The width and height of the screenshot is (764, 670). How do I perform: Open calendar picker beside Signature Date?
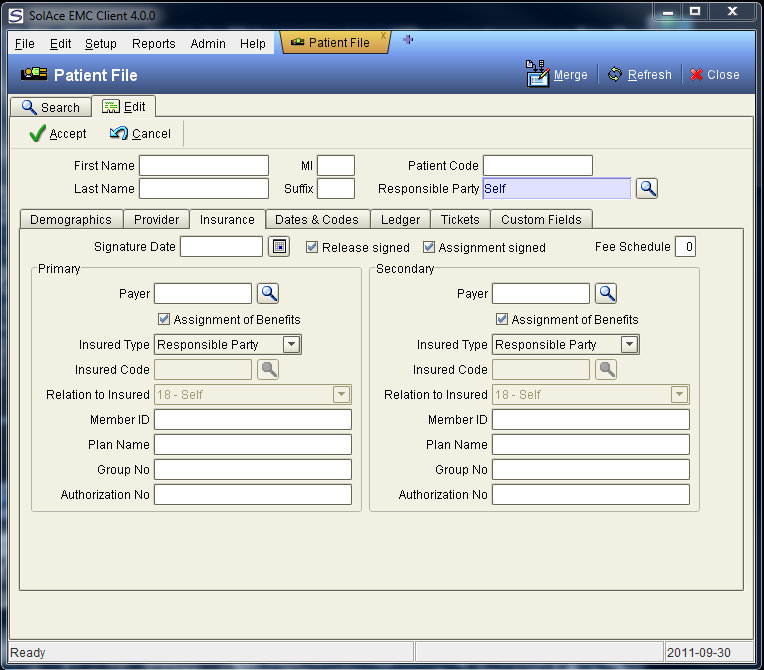point(279,247)
